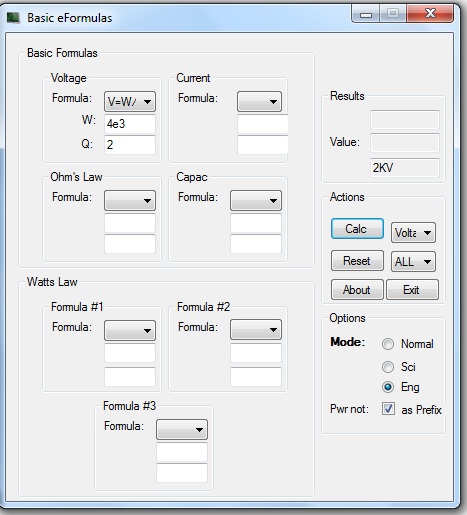Open the Watts Law Formula #3 dropdown
This screenshot has height=515, width=467.
182,429
